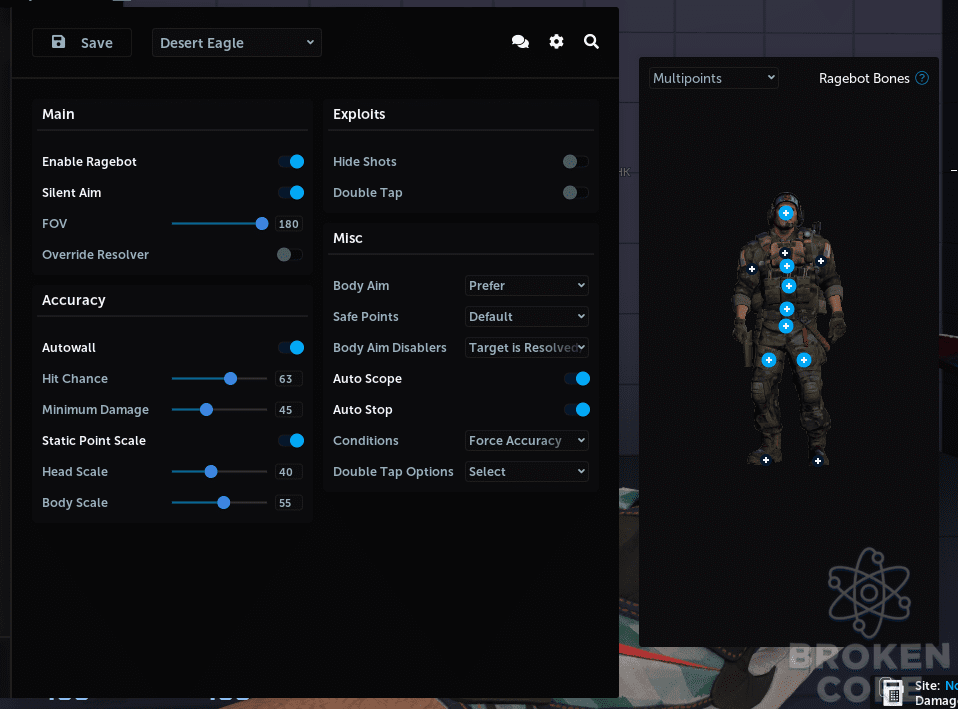
Task: Expand the Safe Points Default dropdown
Action: coord(527,317)
